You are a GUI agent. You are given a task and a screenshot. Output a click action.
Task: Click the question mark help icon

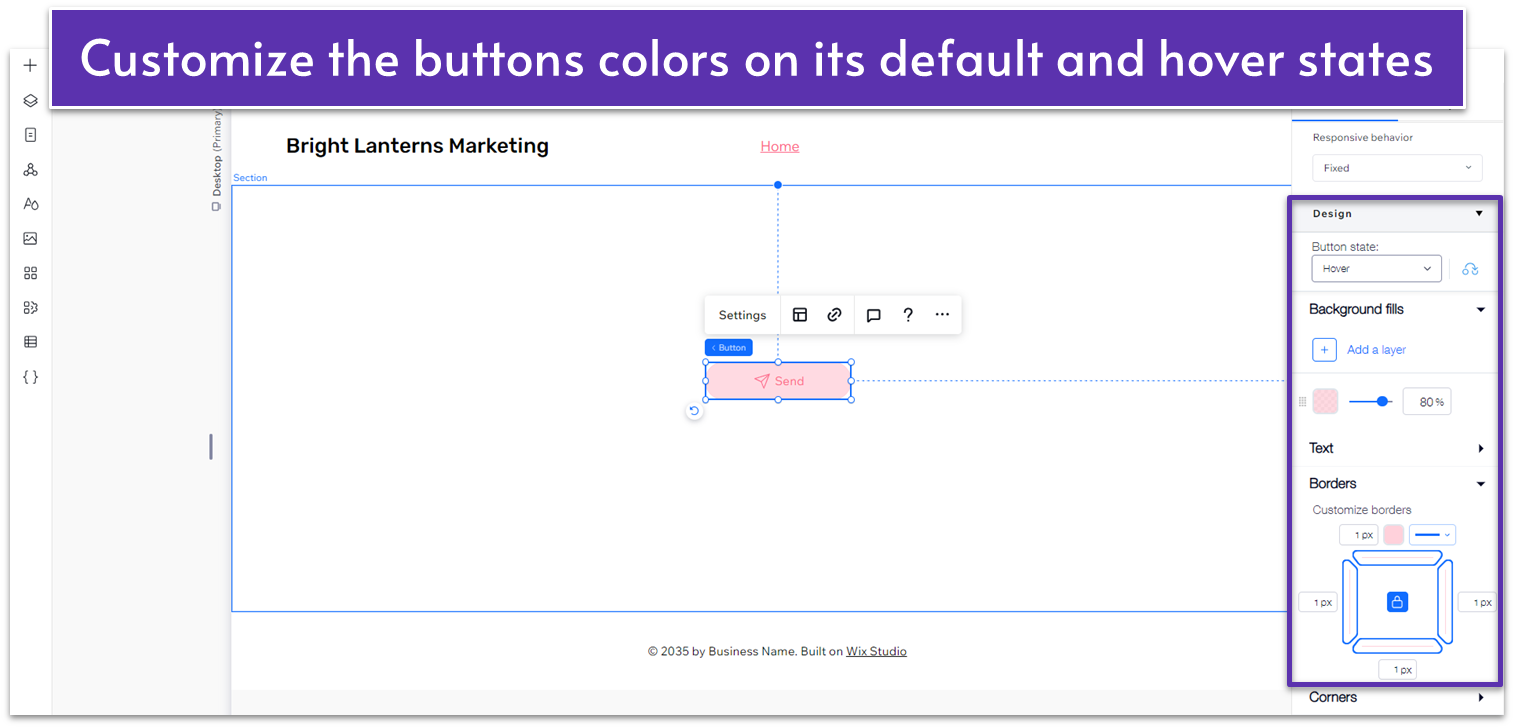point(908,315)
